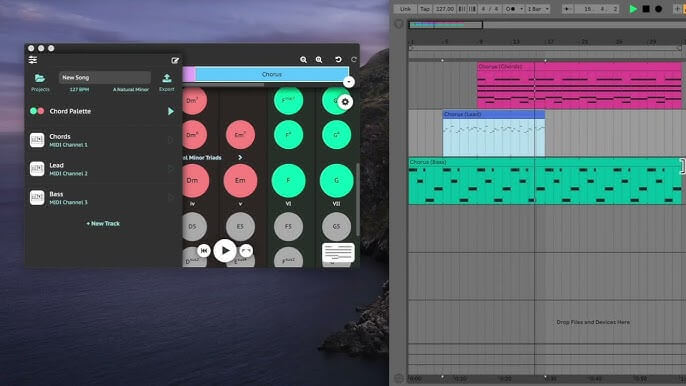
Task: Open the white piano-roll view thumbnail
Action: (338, 253)
